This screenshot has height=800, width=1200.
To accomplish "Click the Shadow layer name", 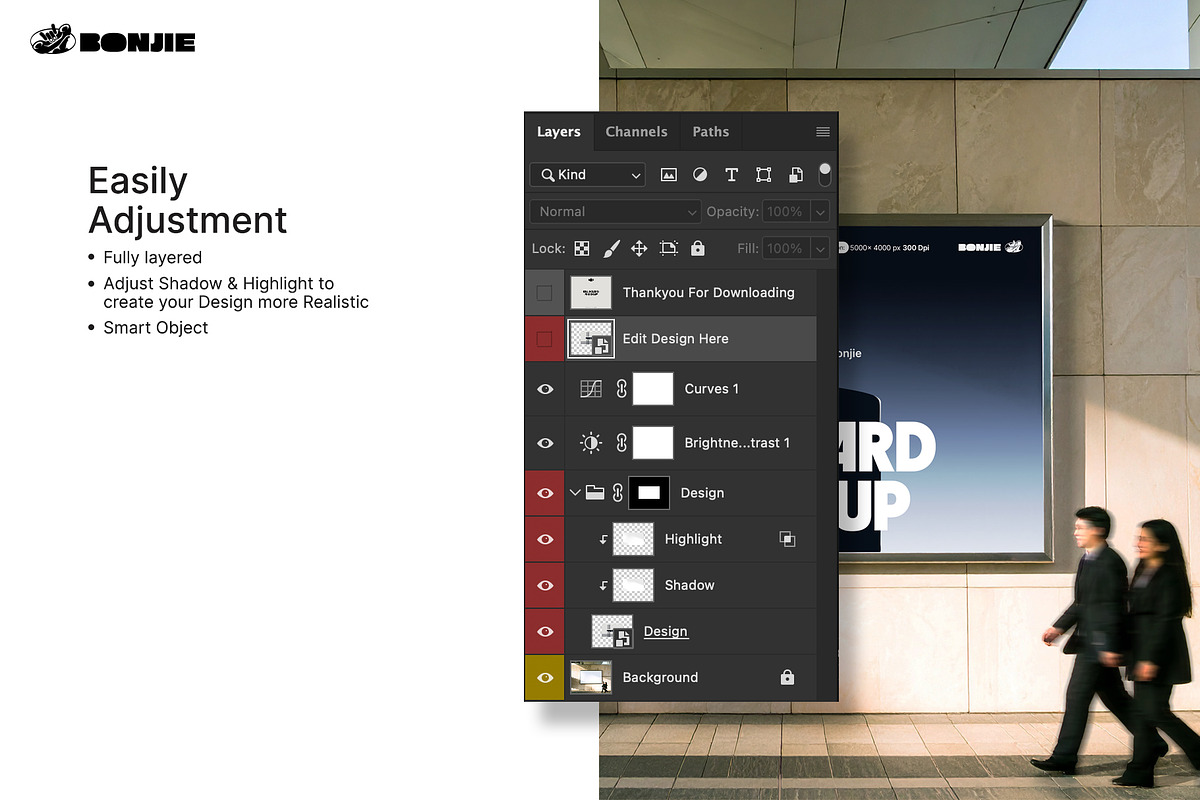I will point(689,585).
